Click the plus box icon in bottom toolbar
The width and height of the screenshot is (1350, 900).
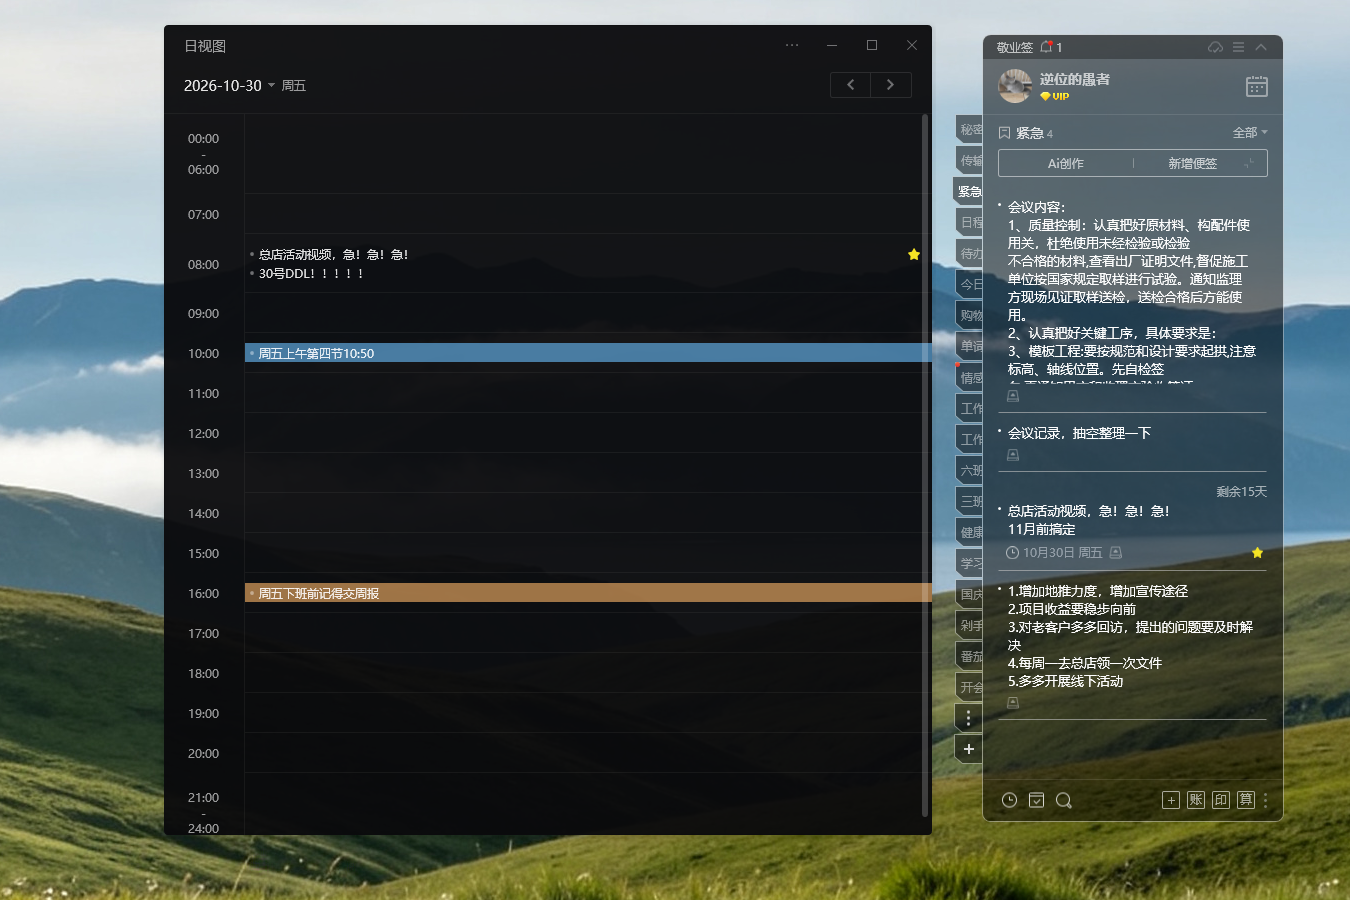pyautogui.click(x=1171, y=800)
